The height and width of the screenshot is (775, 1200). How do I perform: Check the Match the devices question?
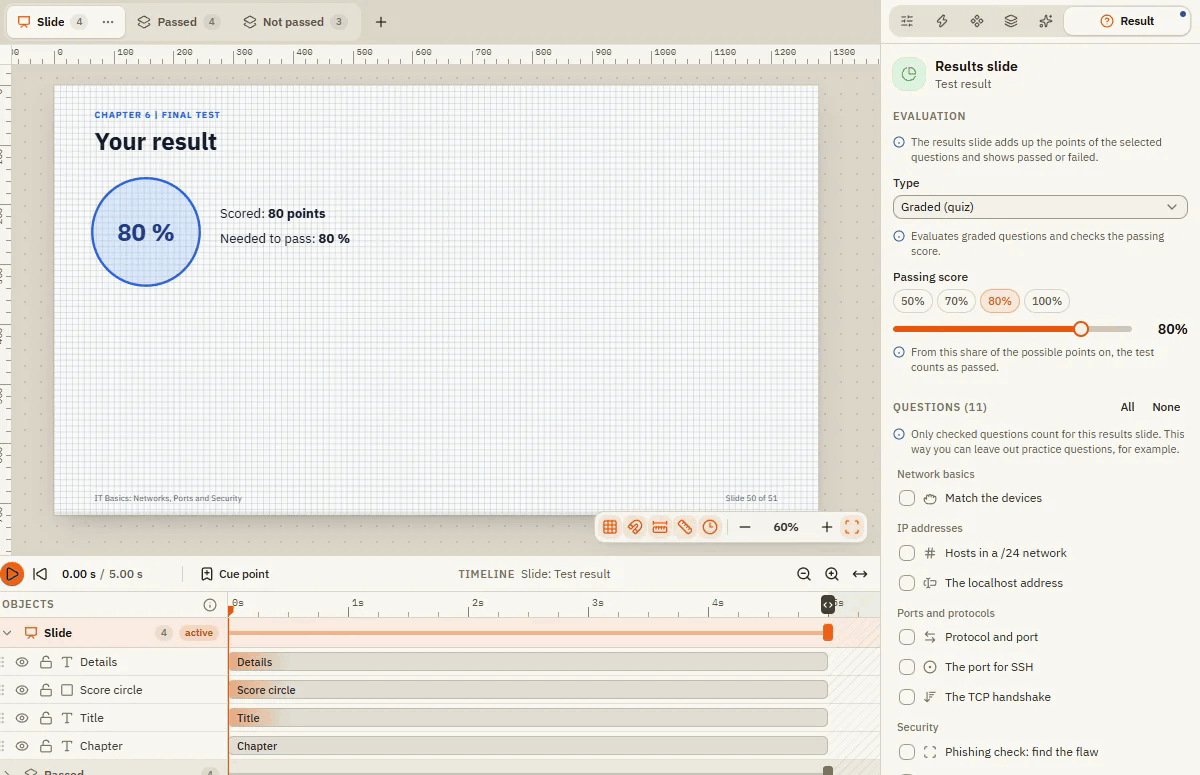[x=907, y=498]
